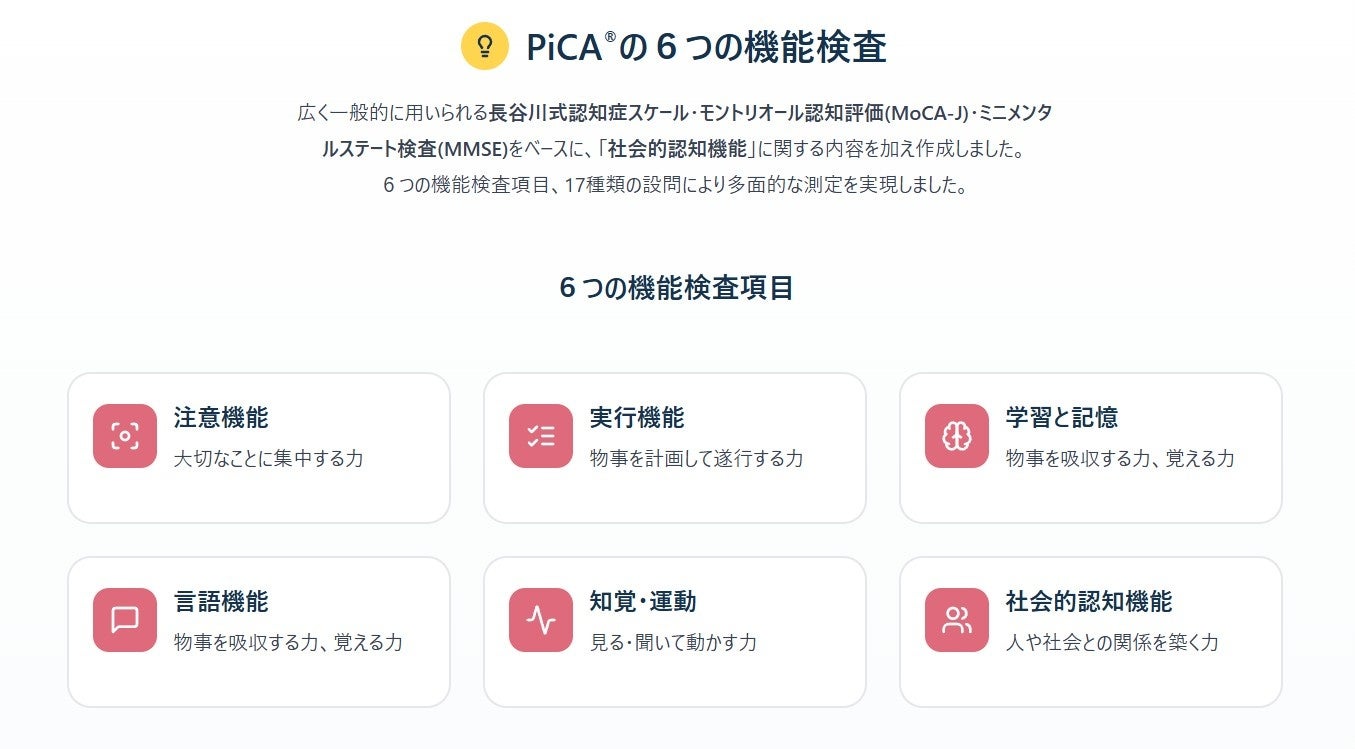Click the 社会的認知機能 people icon
The image size is (1355, 749).
pos(957,620)
